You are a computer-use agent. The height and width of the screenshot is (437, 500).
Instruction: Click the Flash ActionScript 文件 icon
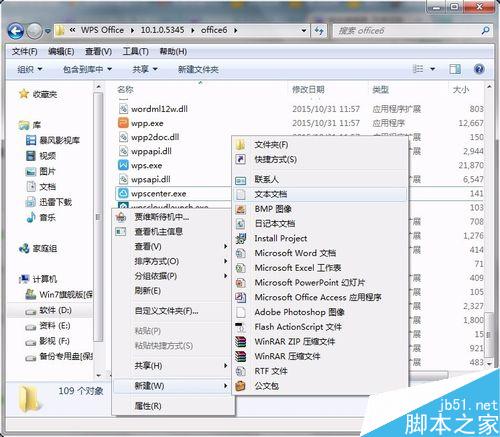[x=240, y=327]
